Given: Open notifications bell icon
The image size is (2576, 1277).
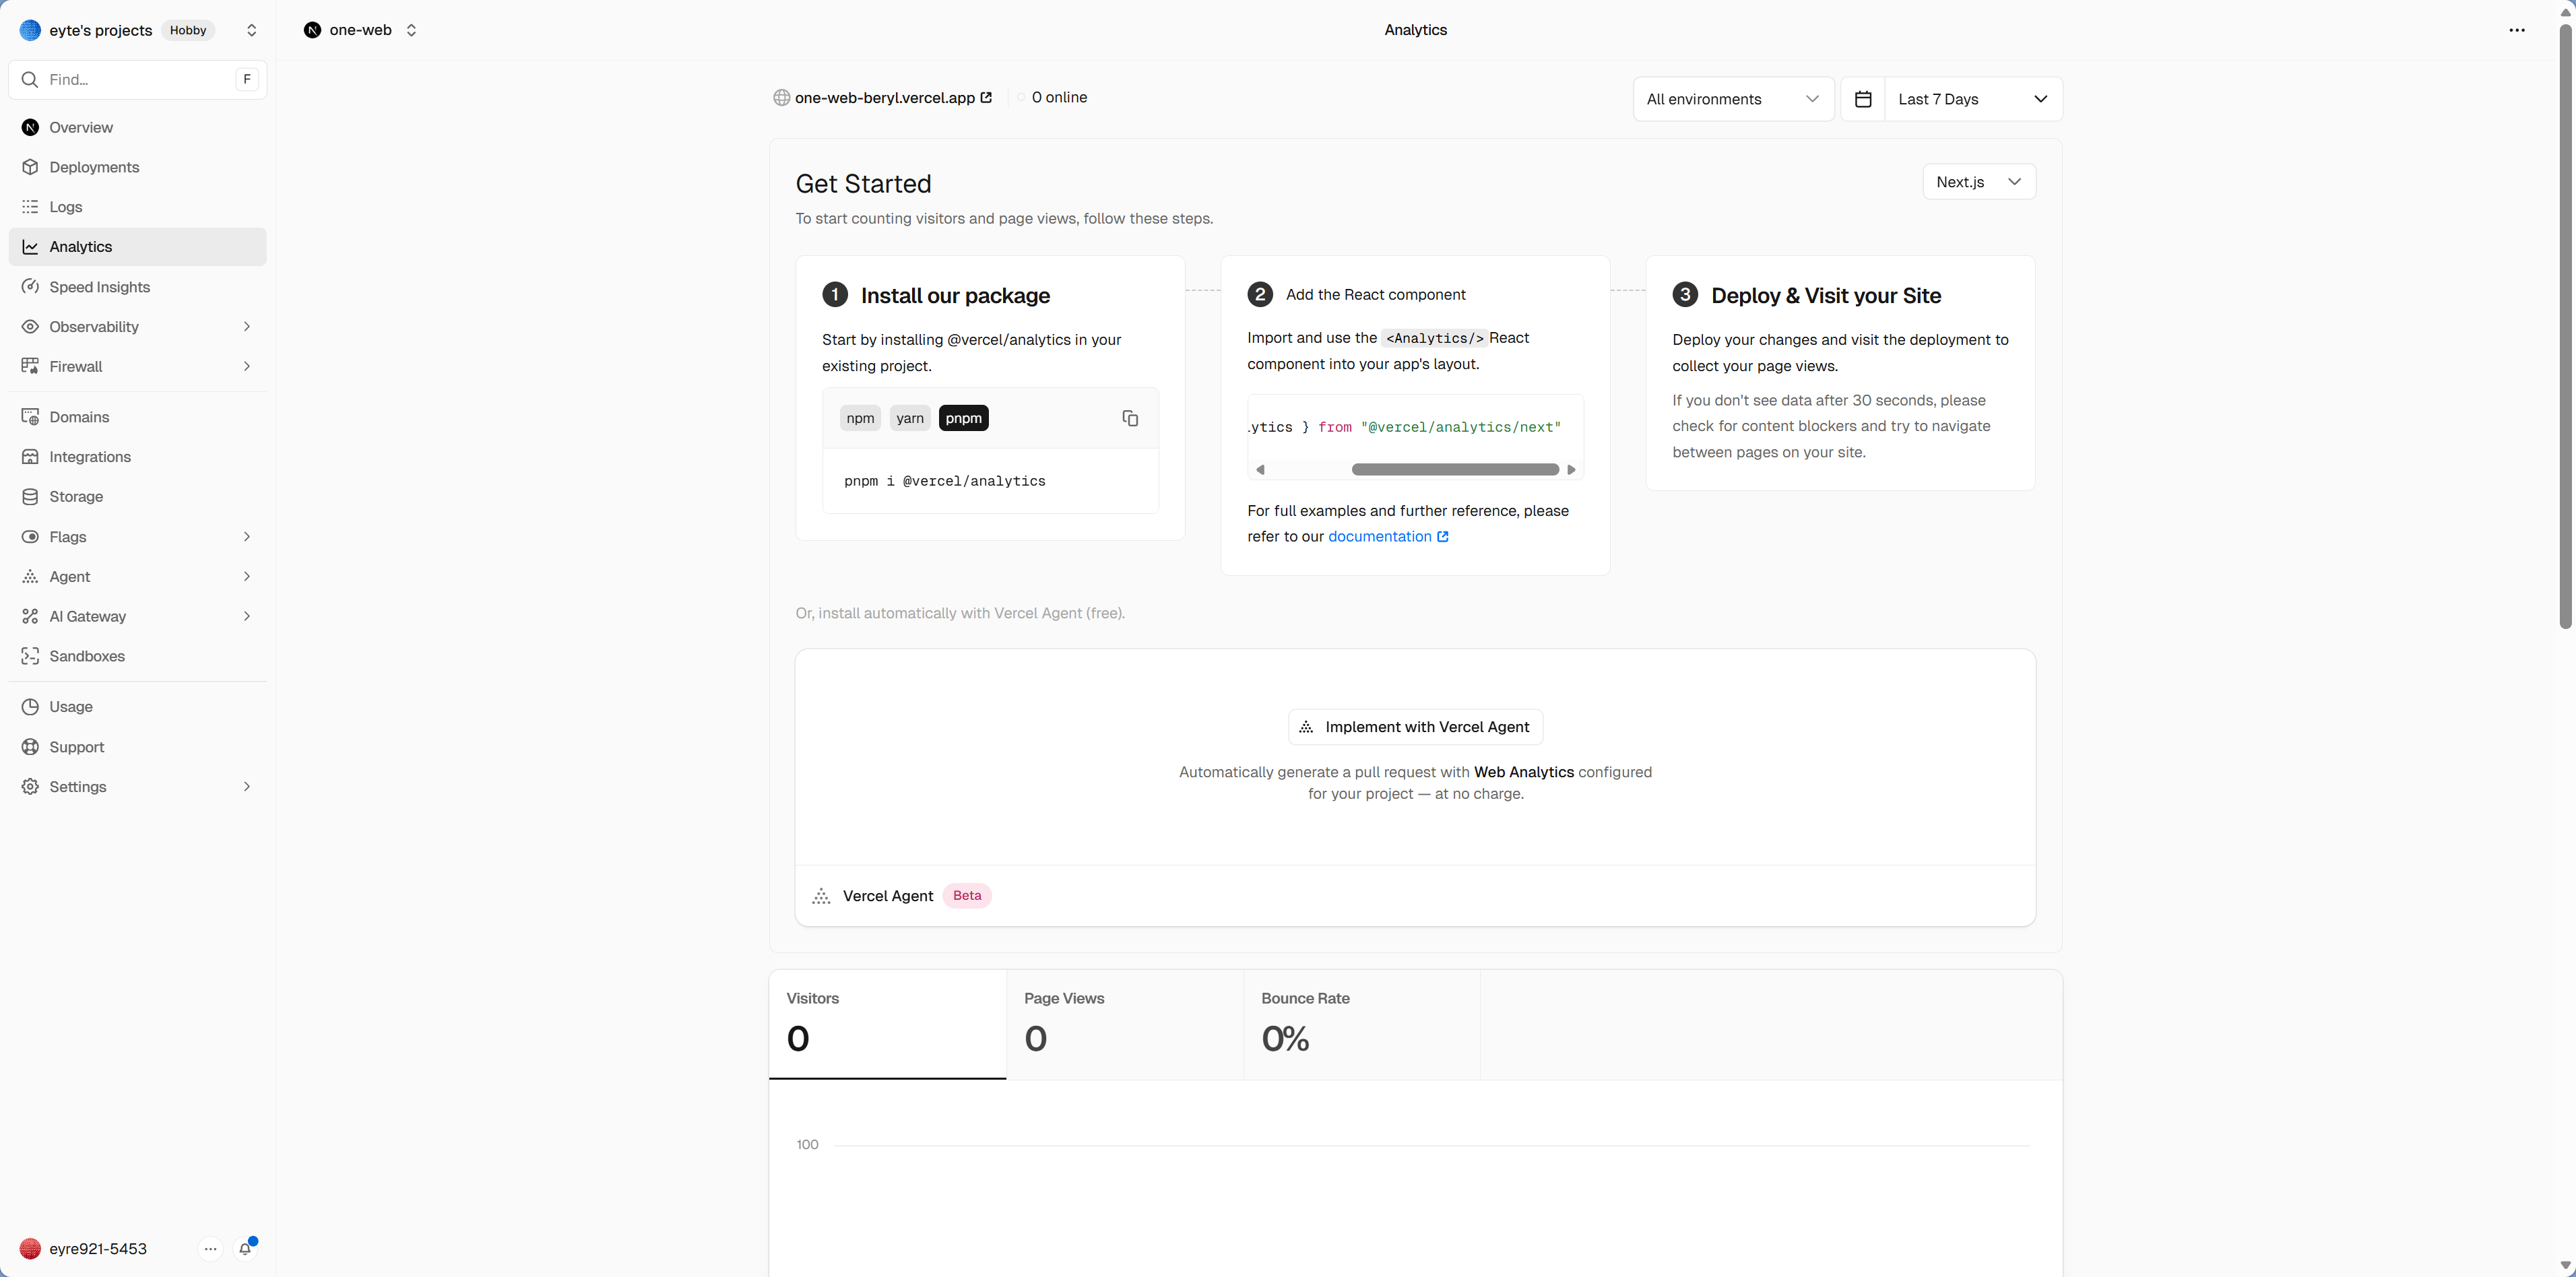Looking at the screenshot, I should click(245, 1249).
